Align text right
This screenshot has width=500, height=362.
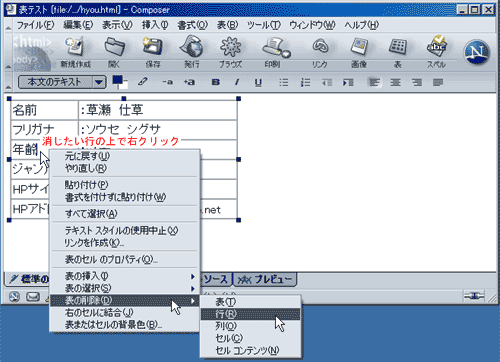point(417,82)
